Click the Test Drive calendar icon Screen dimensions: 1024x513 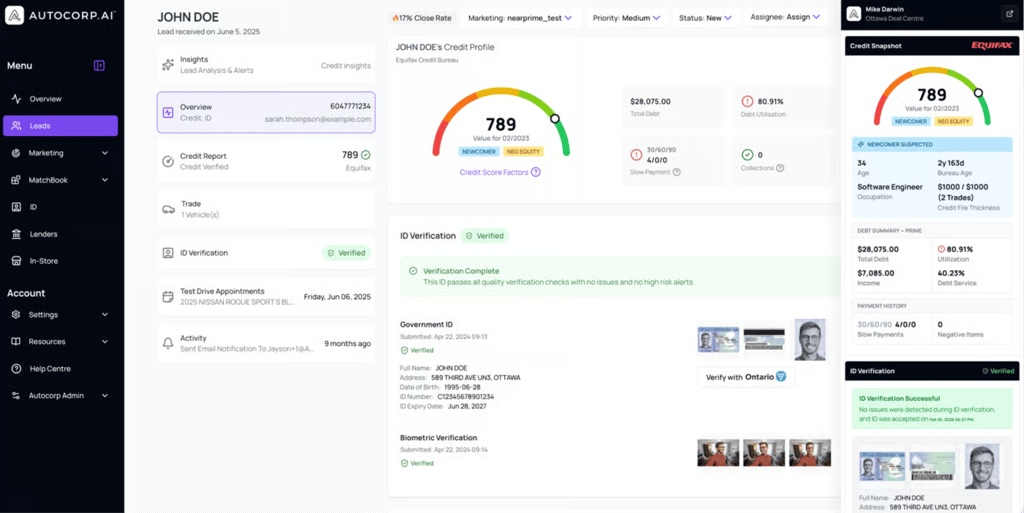pyautogui.click(x=168, y=296)
